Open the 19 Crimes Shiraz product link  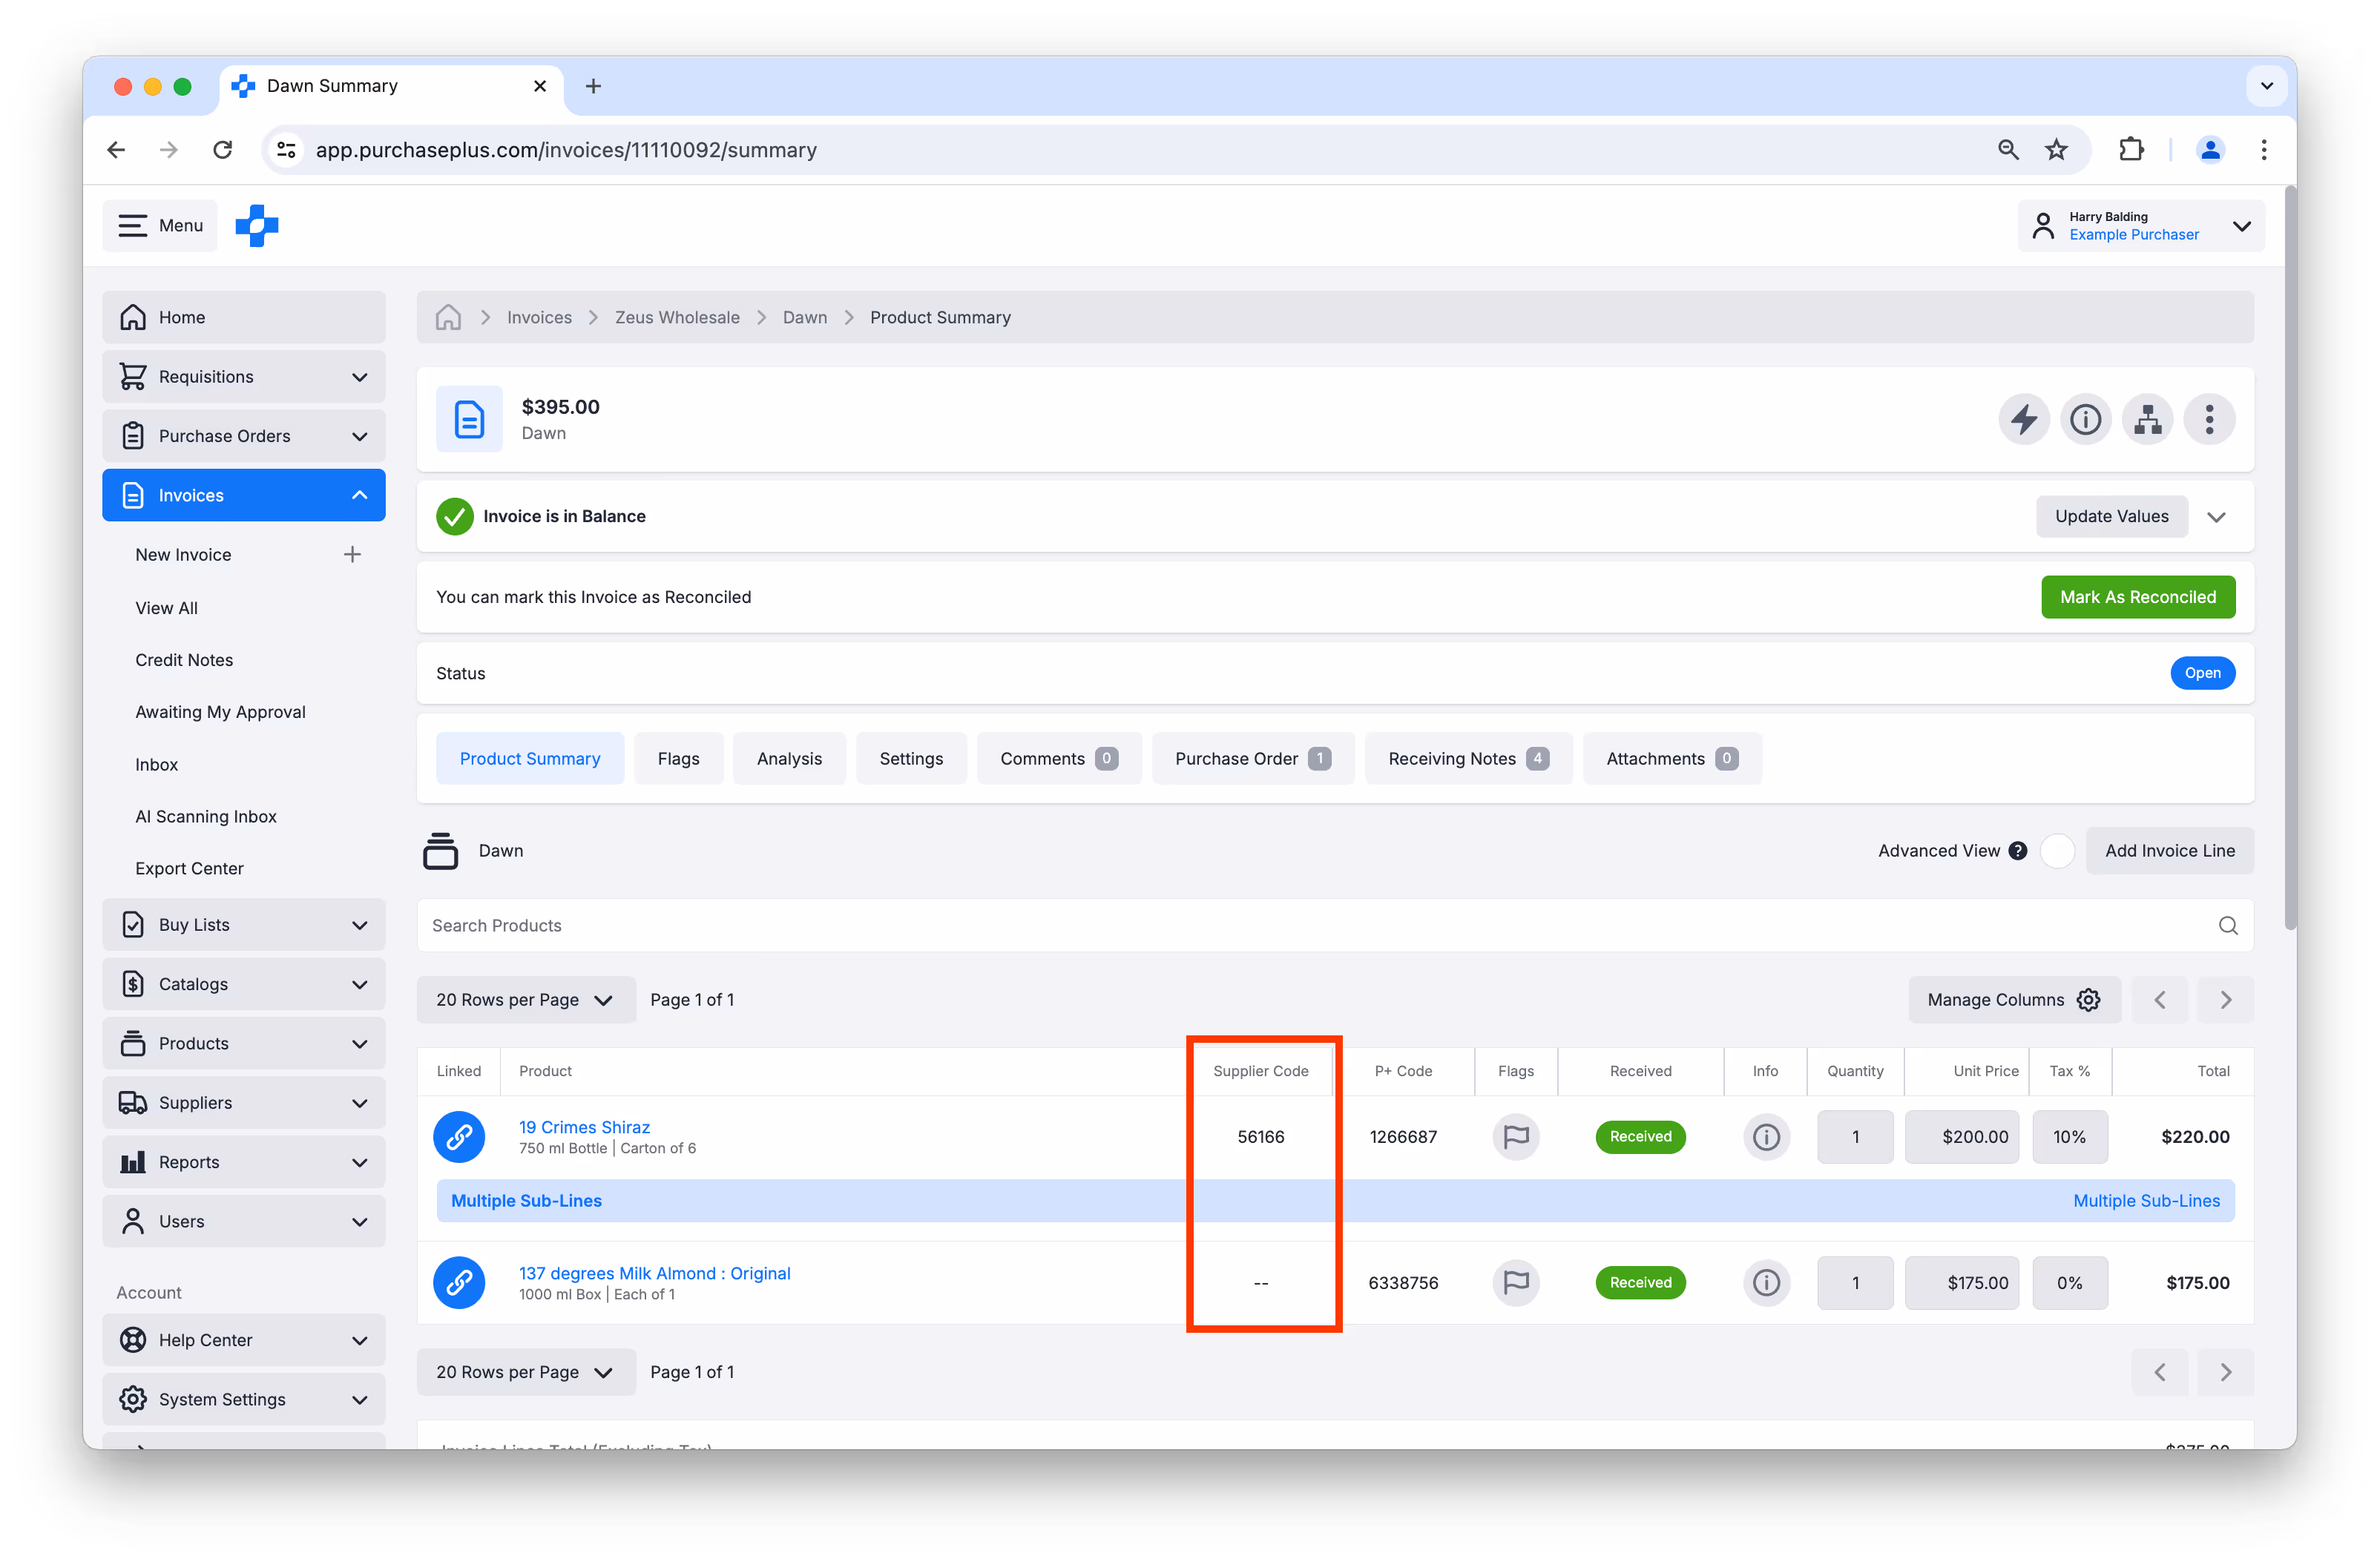pyautogui.click(x=584, y=1127)
